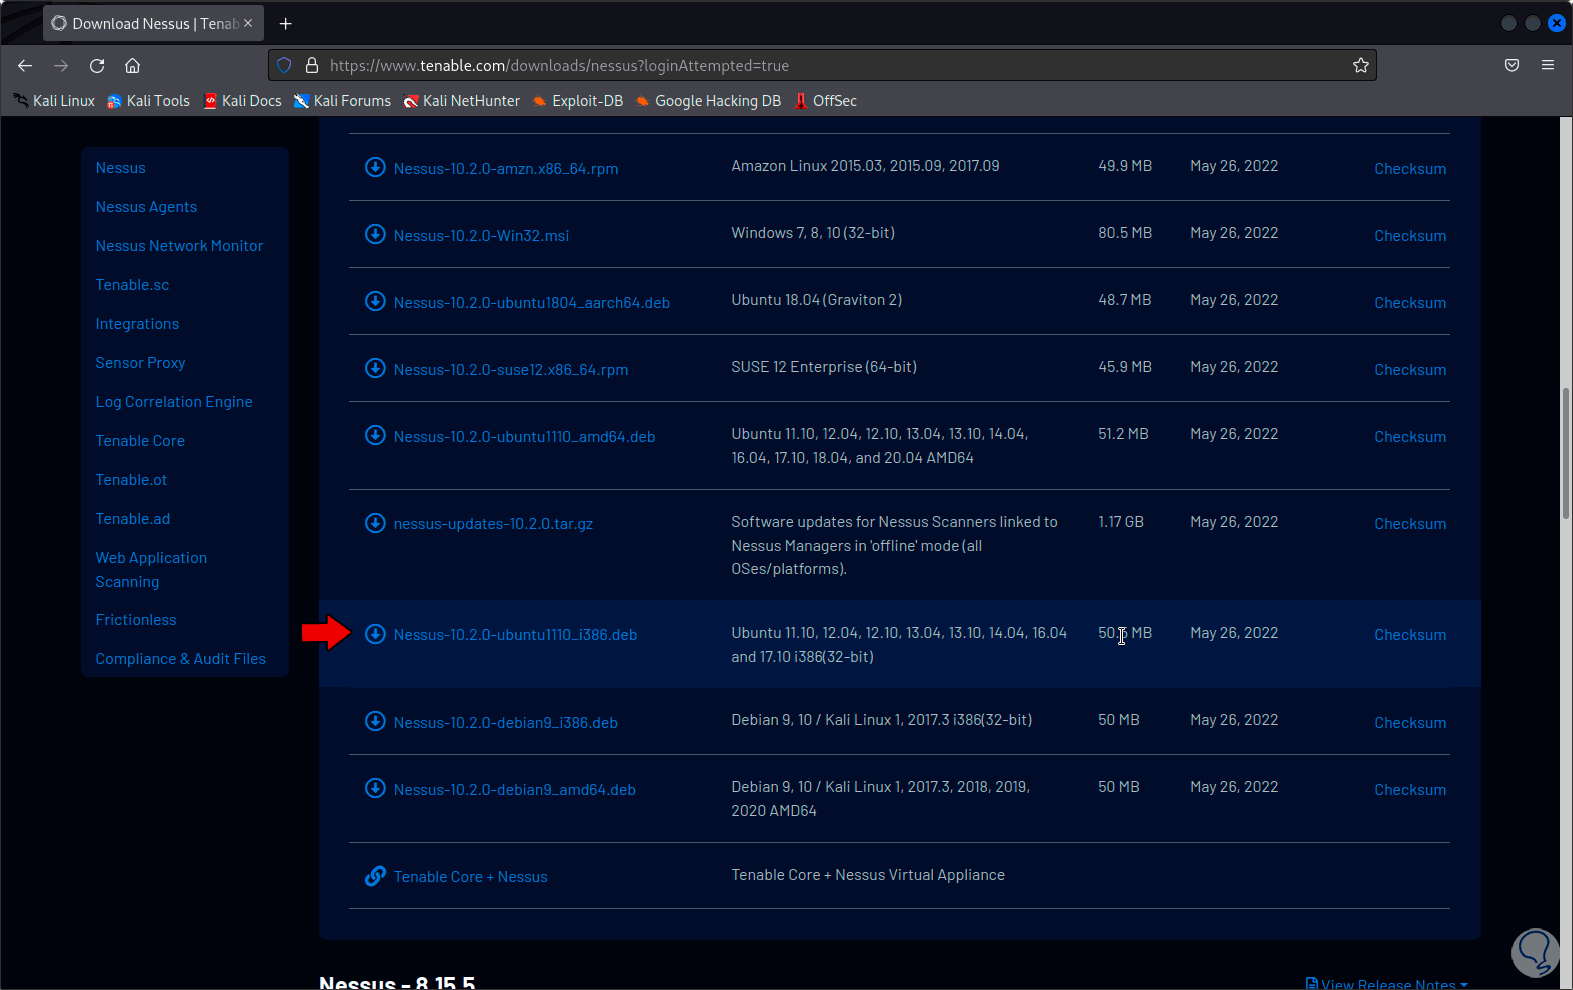The height and width of the screenshot is (990, 1573).
Task: Click download icon for debian9_amd64.deb
Action: 375,788
